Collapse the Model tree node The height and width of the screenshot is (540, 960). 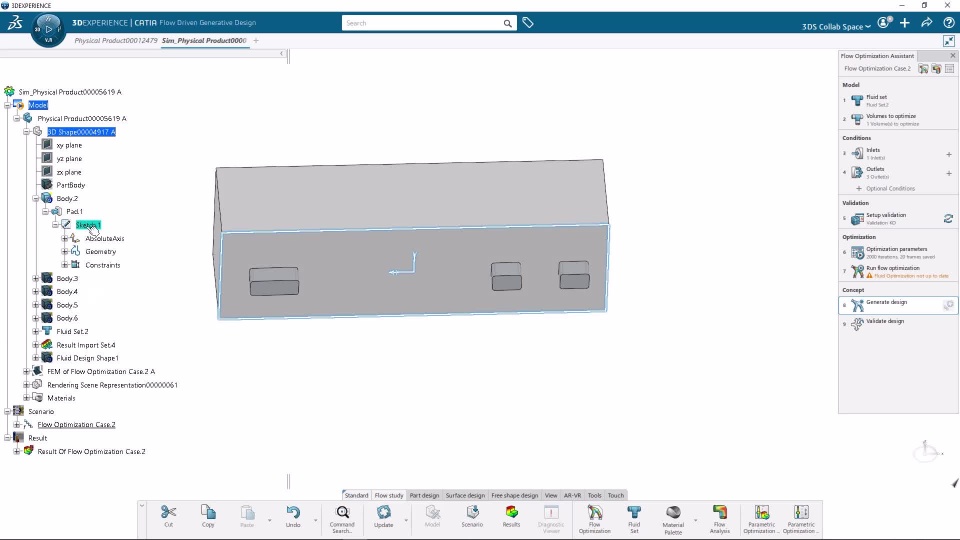coord(7,105)
